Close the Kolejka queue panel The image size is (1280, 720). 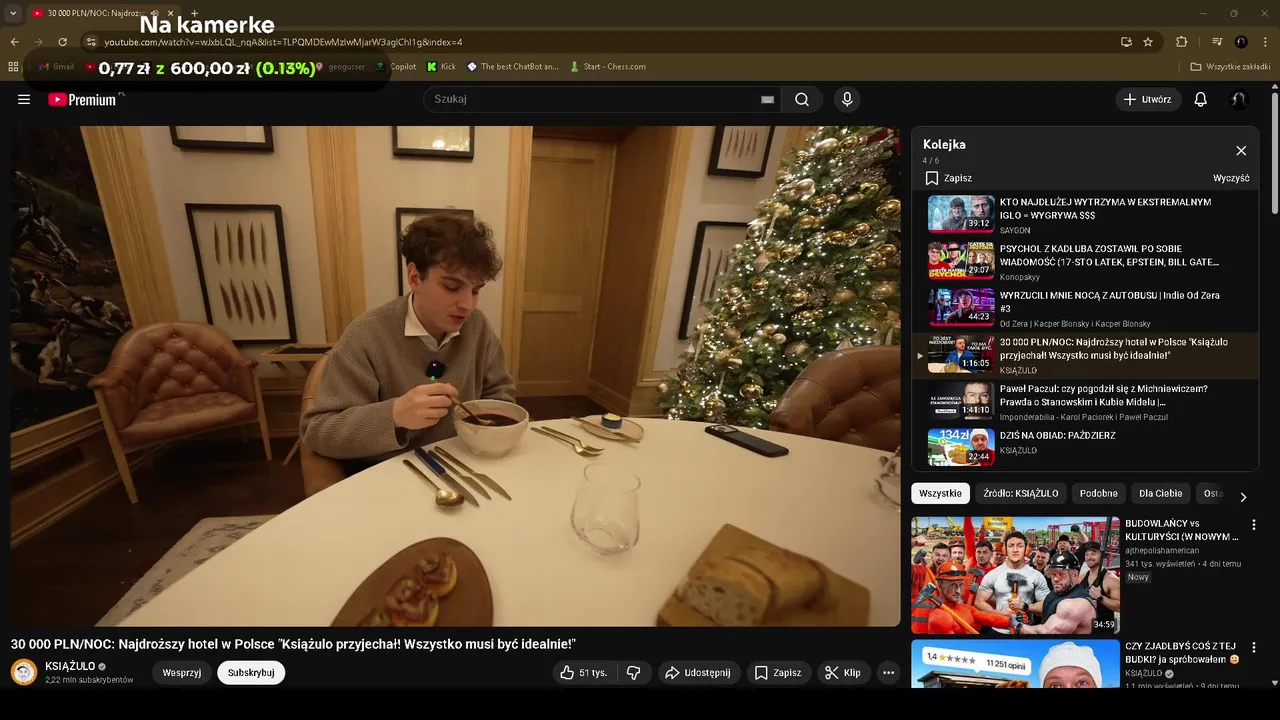pyautogui.click(x=1241, y=151)
